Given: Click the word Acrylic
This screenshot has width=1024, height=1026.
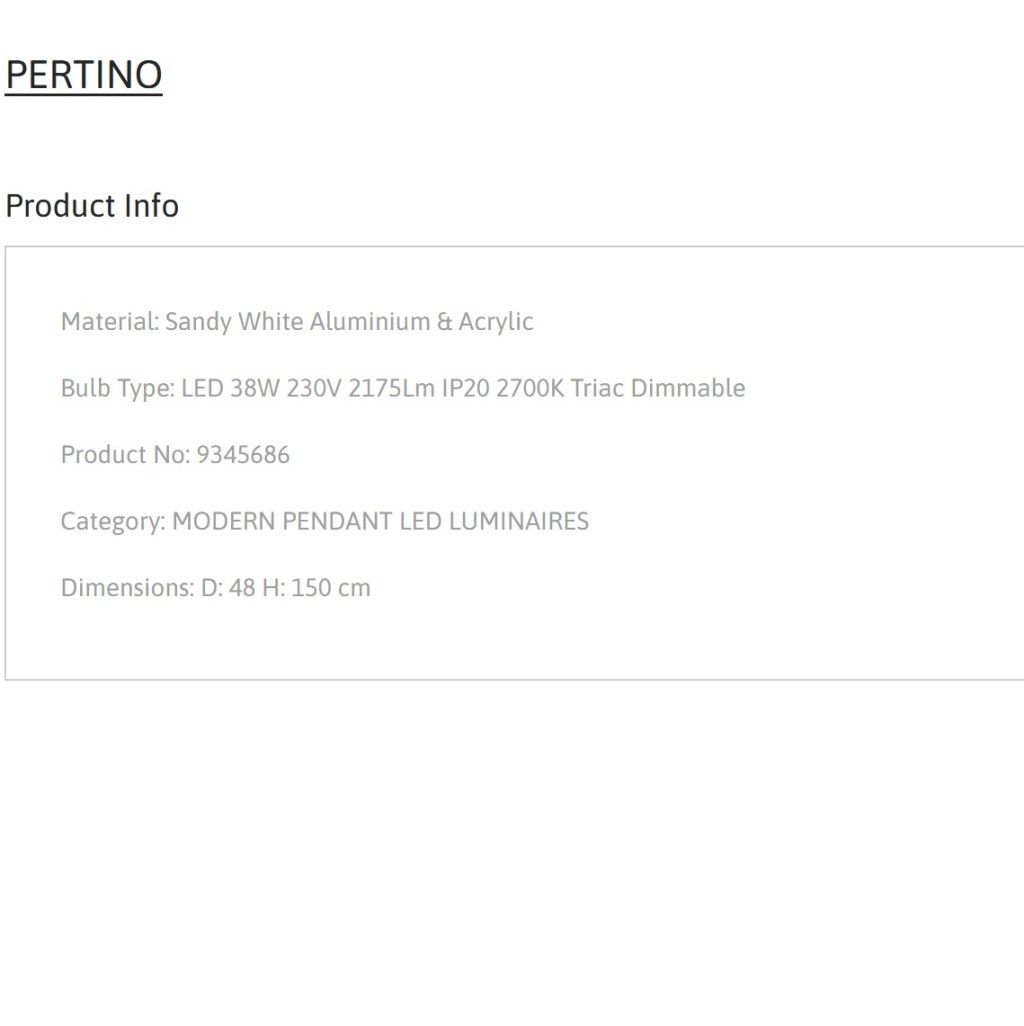Looking at the screenshot, I should (495, 321).
